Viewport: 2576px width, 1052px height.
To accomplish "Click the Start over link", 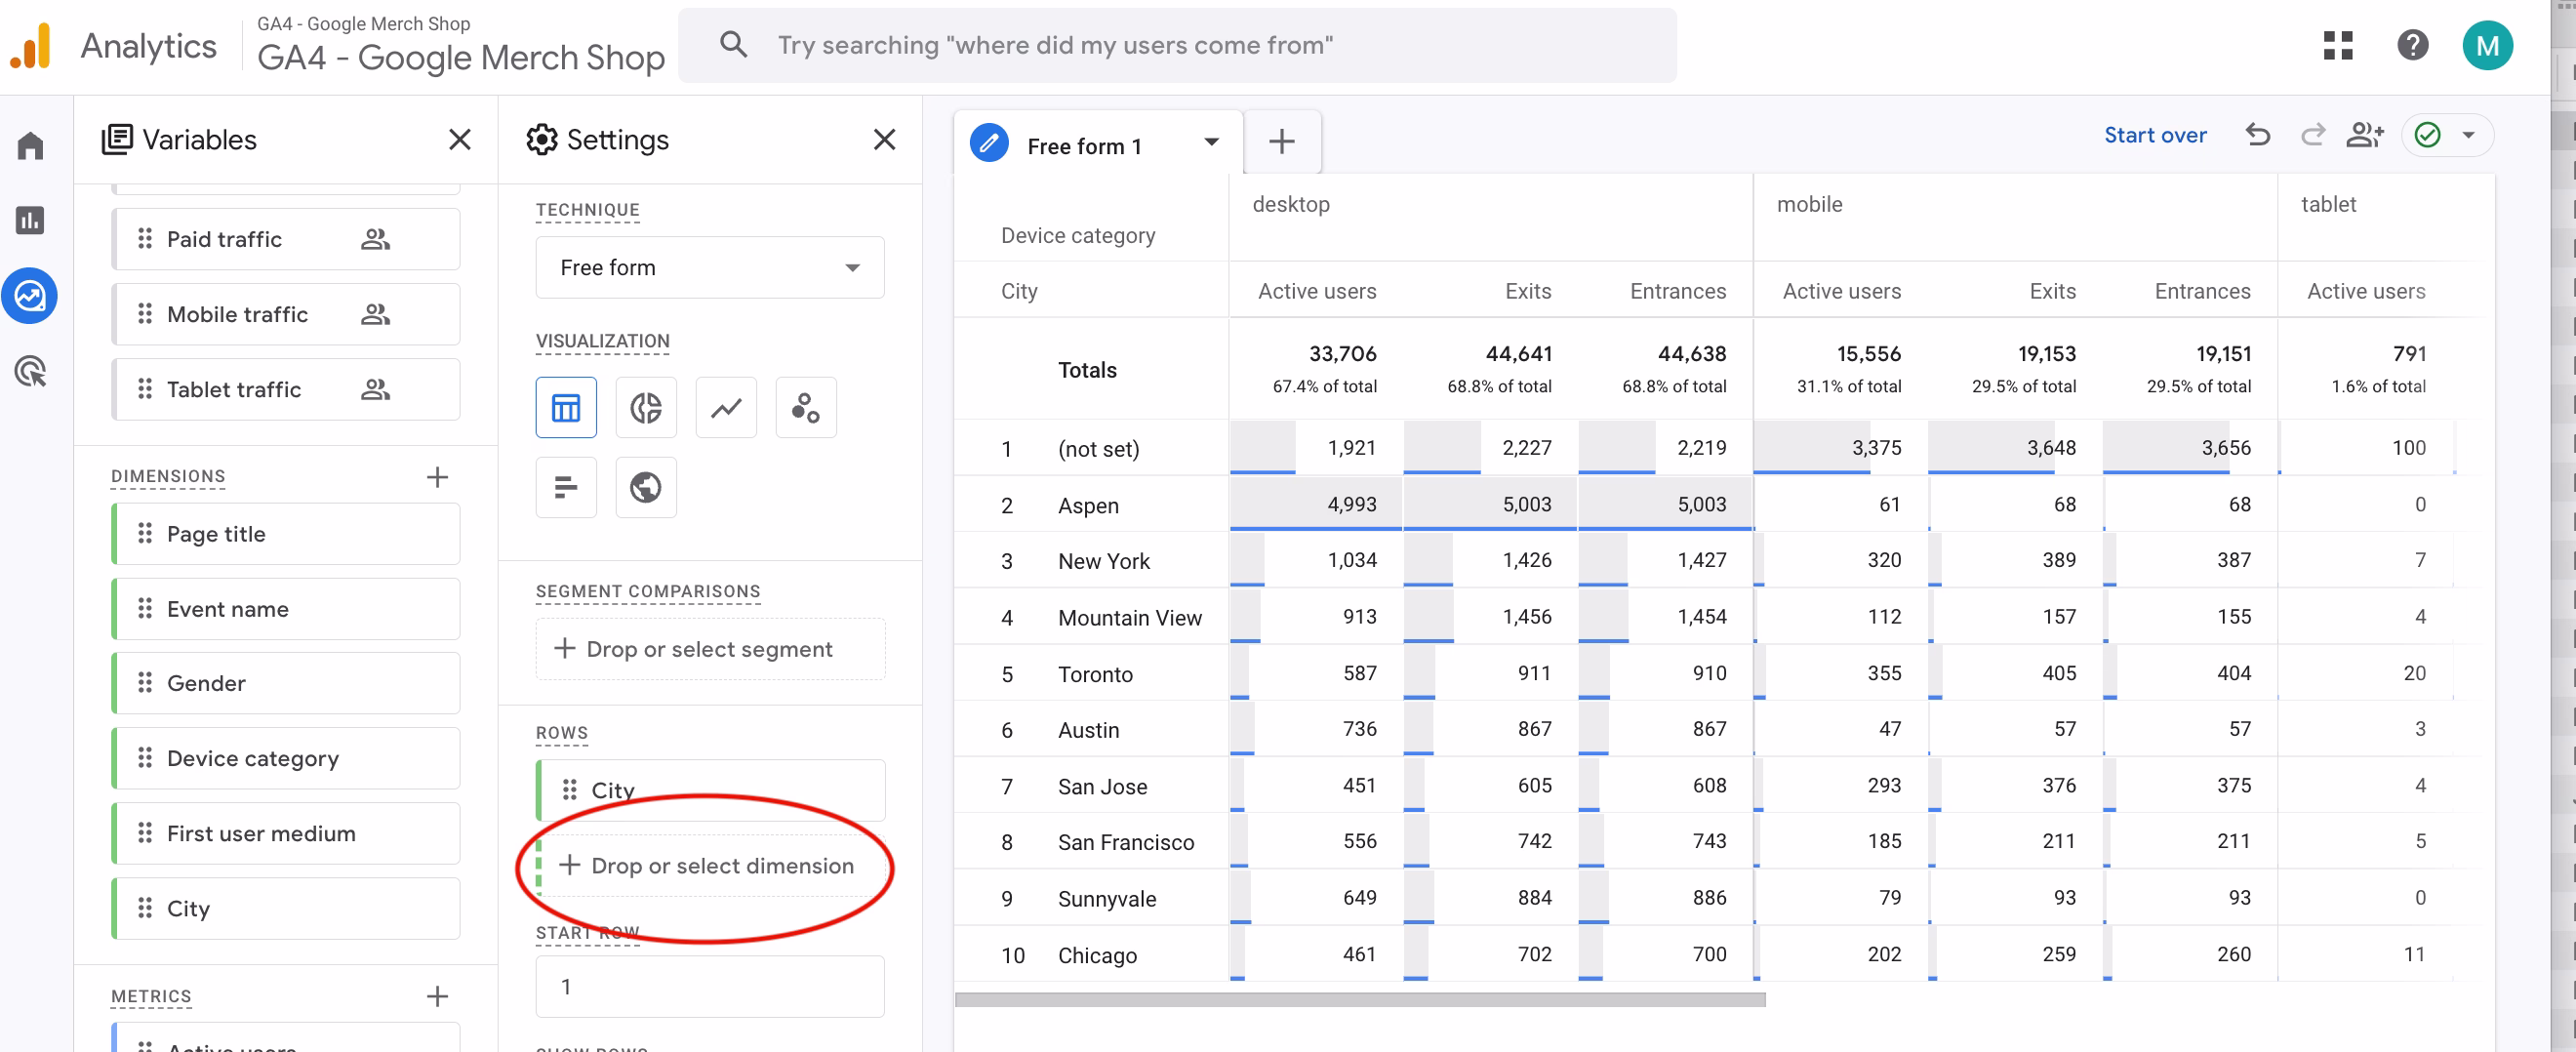I will click(2154, 135).
